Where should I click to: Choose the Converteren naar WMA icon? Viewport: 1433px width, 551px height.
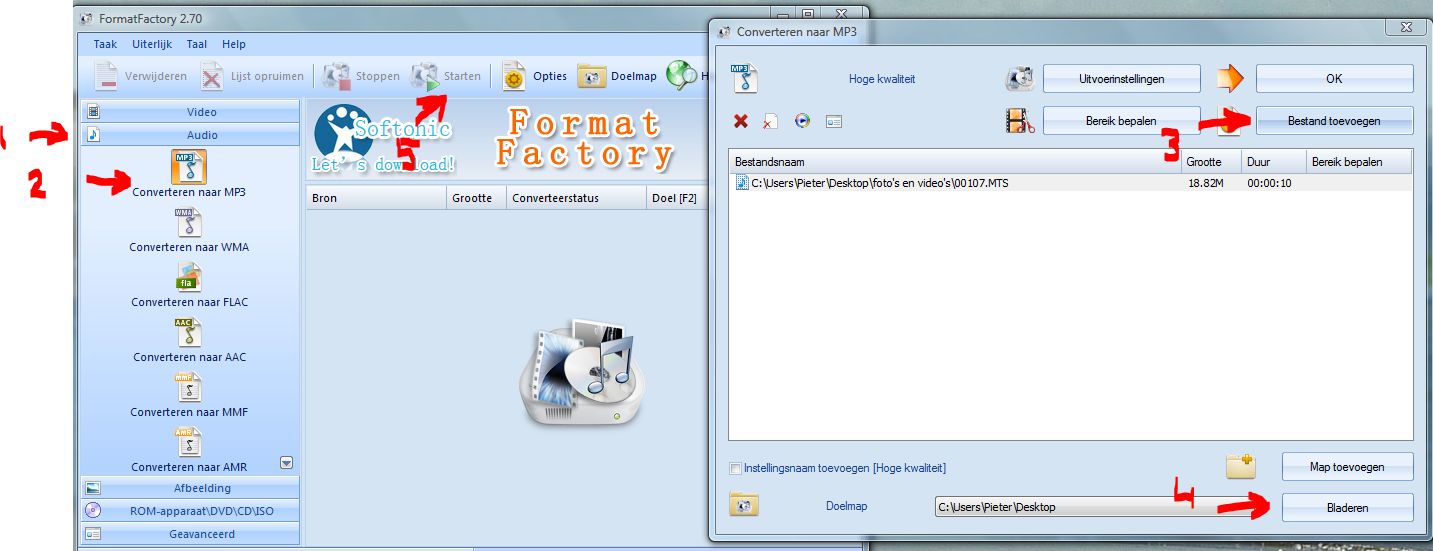coord(189,223)
